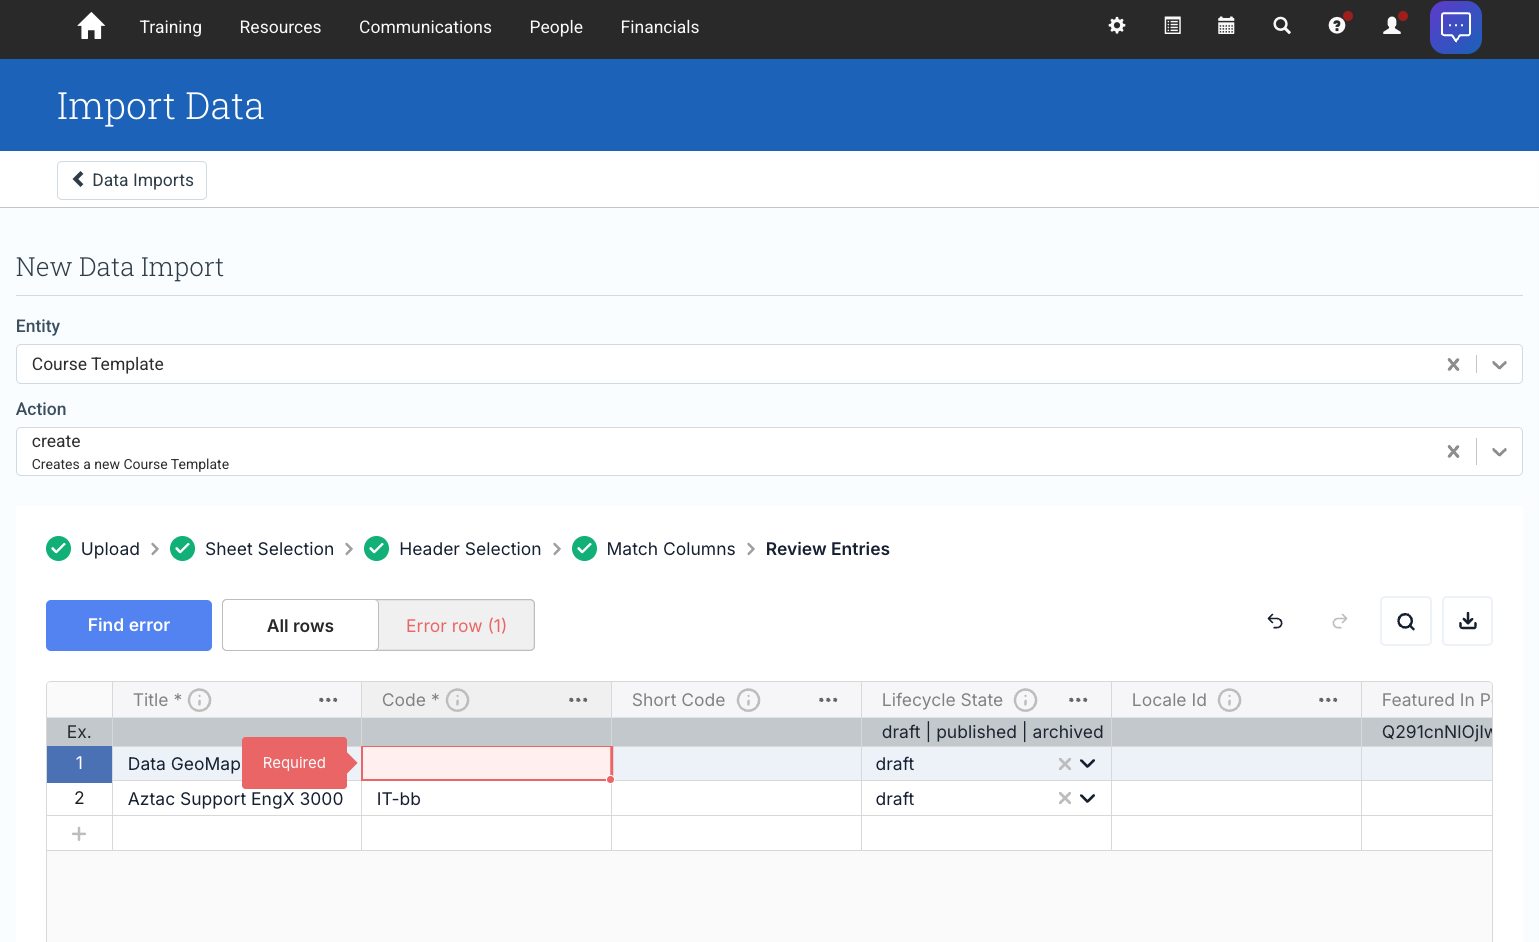Select row number 1 header
The height and width of the screenshot is (942, 1539).
pos(79,764)
